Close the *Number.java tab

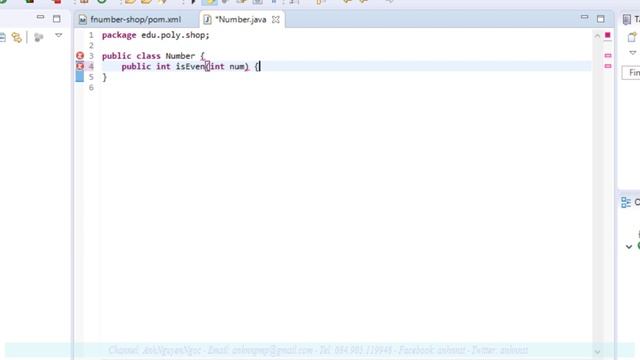tap(276, 20)
